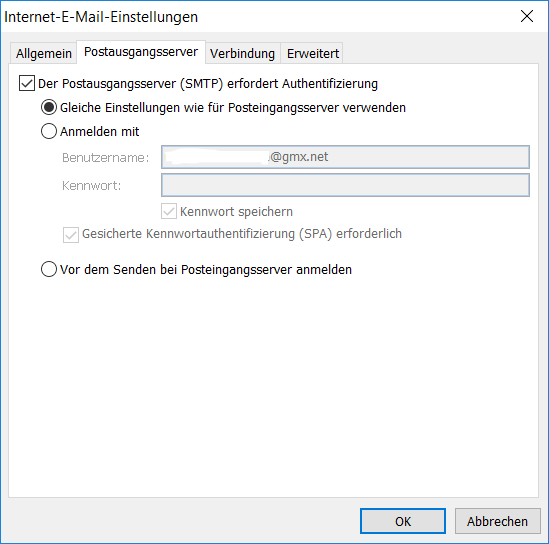Select Gleiche Einstellungen wie für Posteingangsserver radio
549x544 pixels.
(x=49, y=107)
